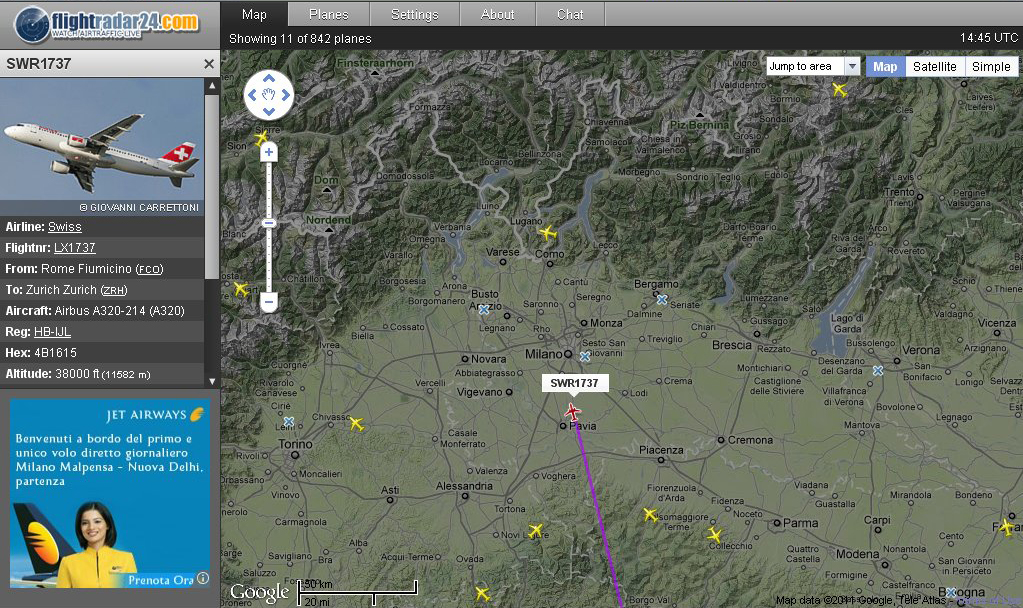The height and width of the screenshot is (608, 1023).
Task: Open the Swiss airline link
Action: [x=65, y=227]
